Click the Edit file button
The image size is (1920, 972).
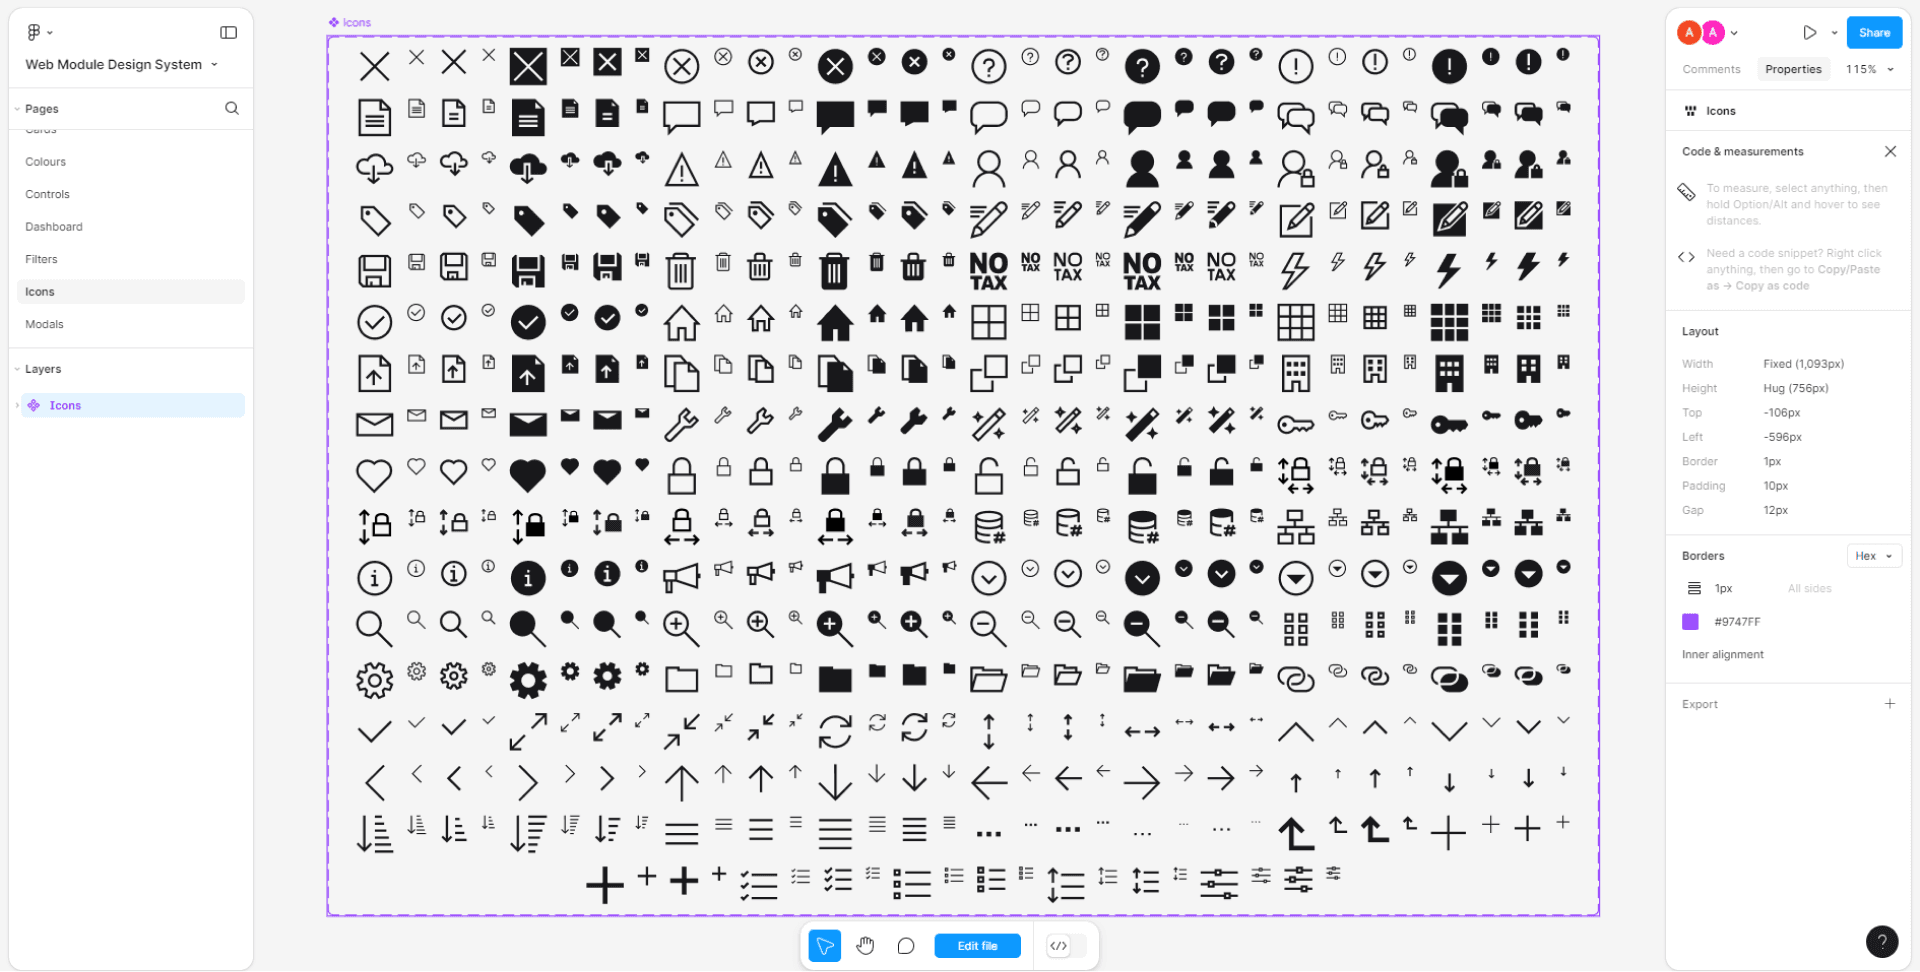click(x=977, y=945)
